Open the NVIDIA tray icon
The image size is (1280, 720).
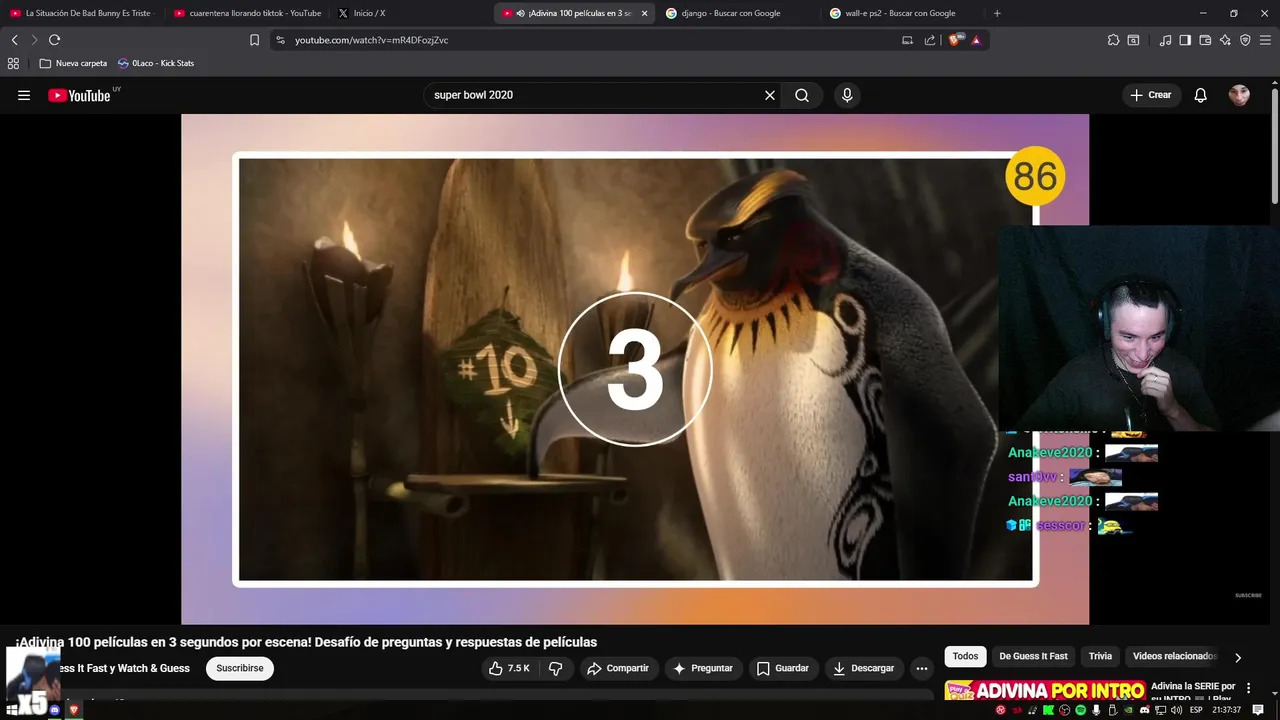click(1128, 710)
